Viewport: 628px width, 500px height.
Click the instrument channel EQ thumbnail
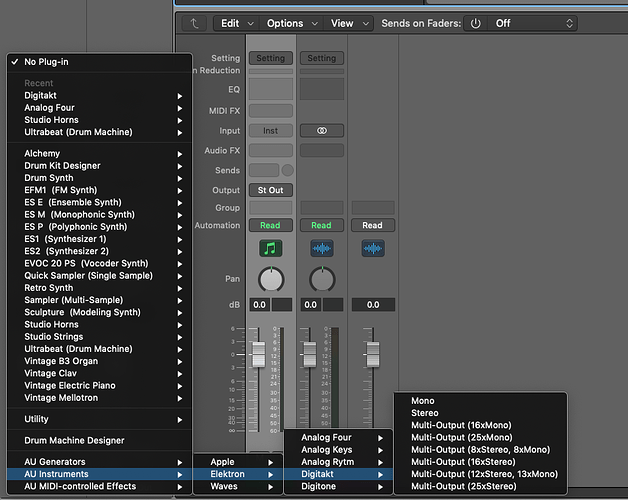[271, 89]
